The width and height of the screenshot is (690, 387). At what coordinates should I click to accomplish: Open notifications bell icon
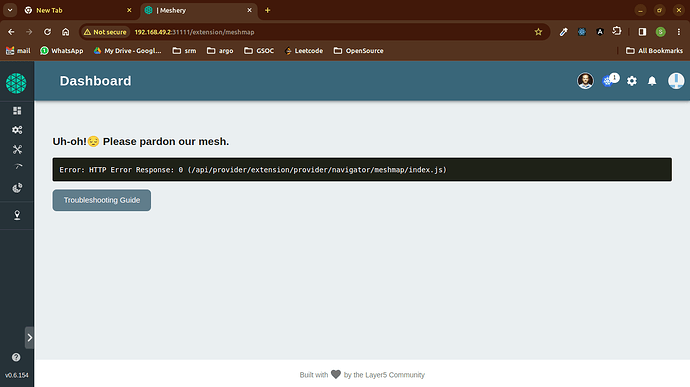point(652,81)
